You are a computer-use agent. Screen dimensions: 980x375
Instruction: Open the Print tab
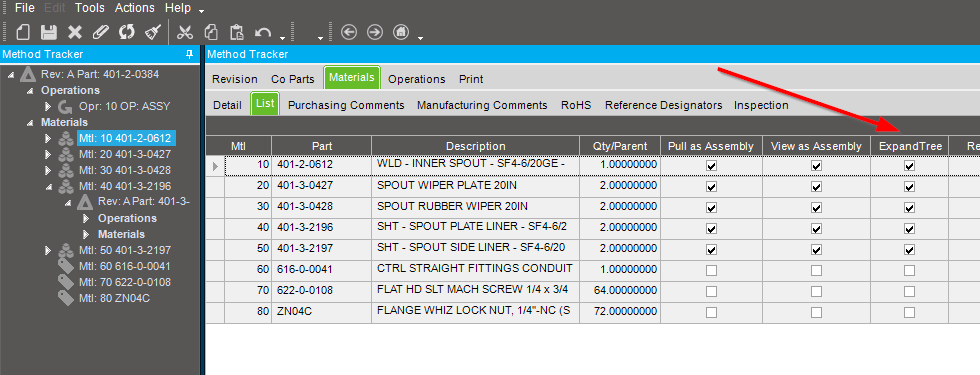pos(471,79)
